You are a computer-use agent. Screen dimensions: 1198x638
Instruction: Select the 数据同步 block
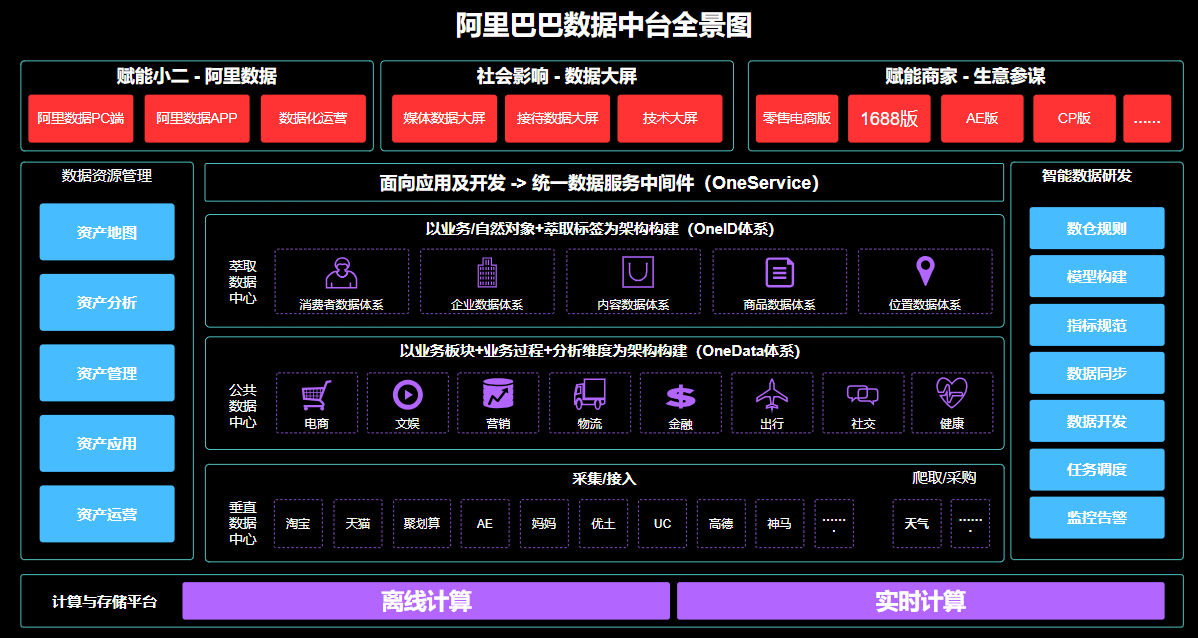coord(1097,373)
